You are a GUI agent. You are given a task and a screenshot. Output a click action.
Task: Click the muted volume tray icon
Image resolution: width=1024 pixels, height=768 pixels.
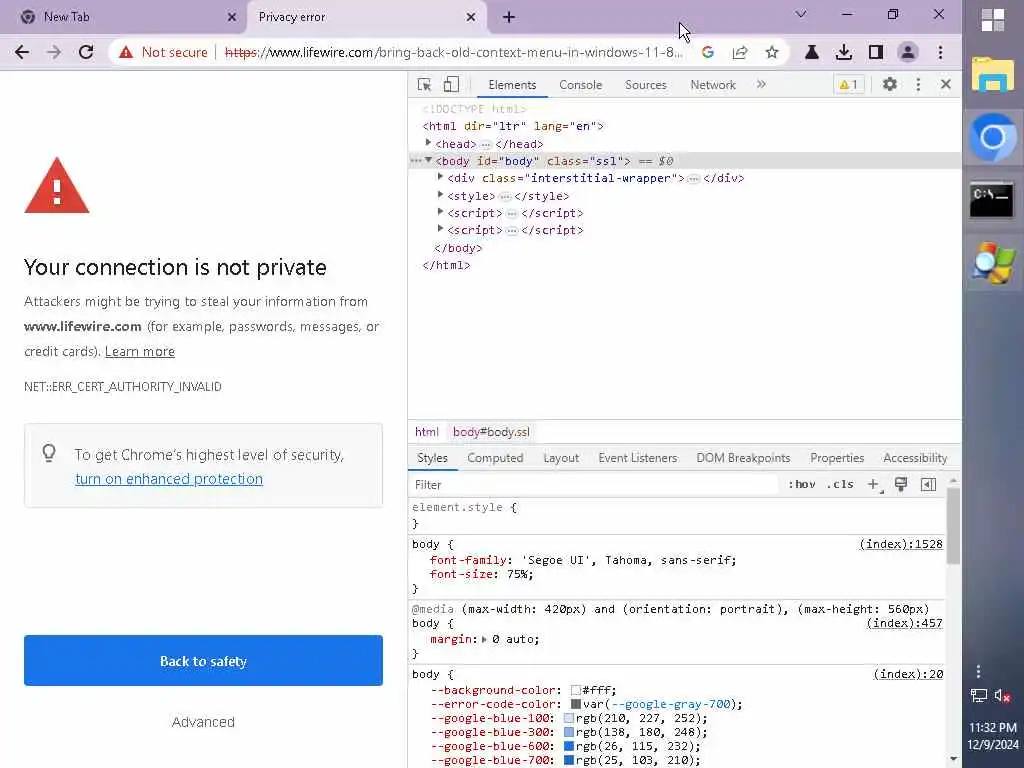tap(1002, 696)
